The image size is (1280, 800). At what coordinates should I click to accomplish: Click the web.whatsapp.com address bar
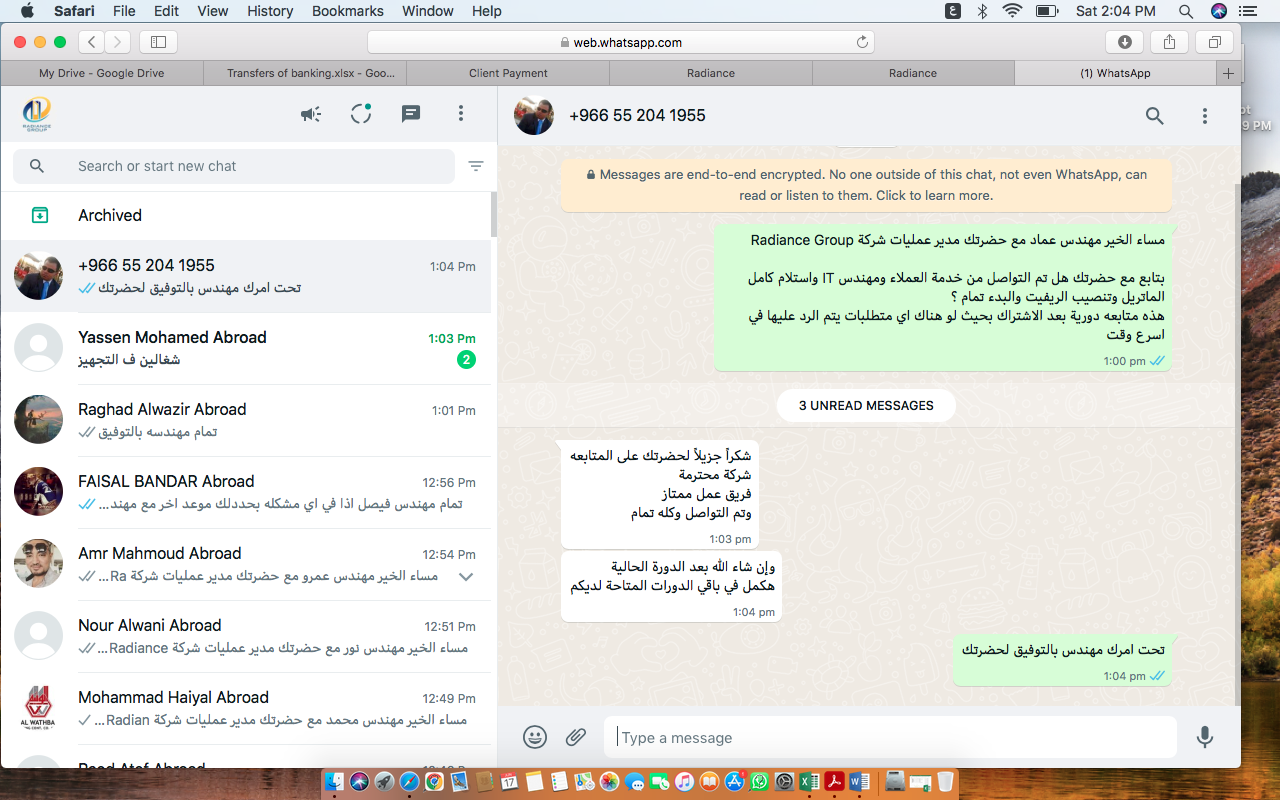tap(621, 42)
